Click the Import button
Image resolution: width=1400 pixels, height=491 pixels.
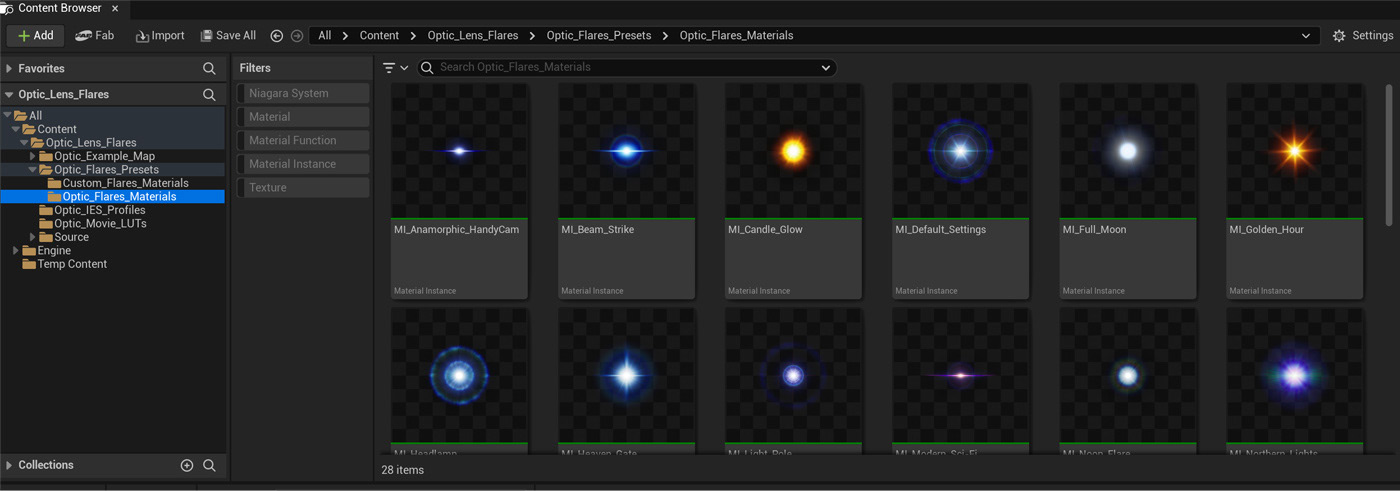point(160,36)
